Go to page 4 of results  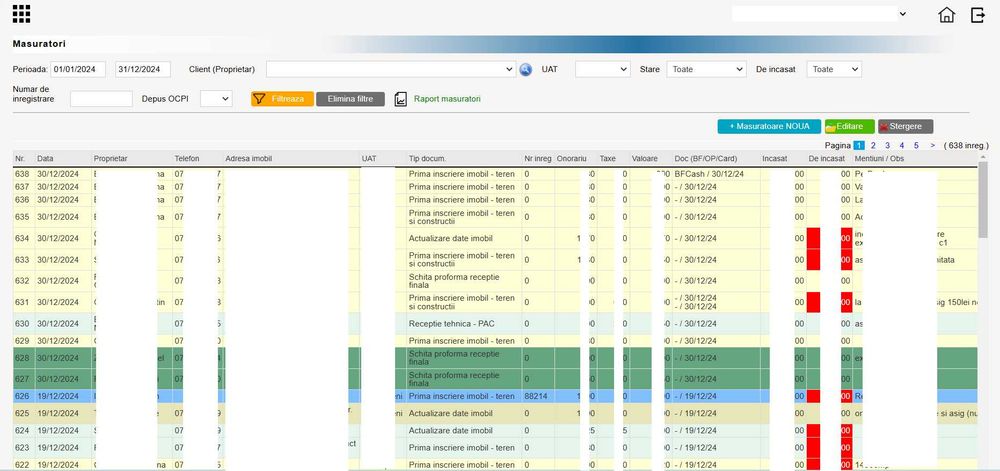pyautogui.click(x=901, y=145)
